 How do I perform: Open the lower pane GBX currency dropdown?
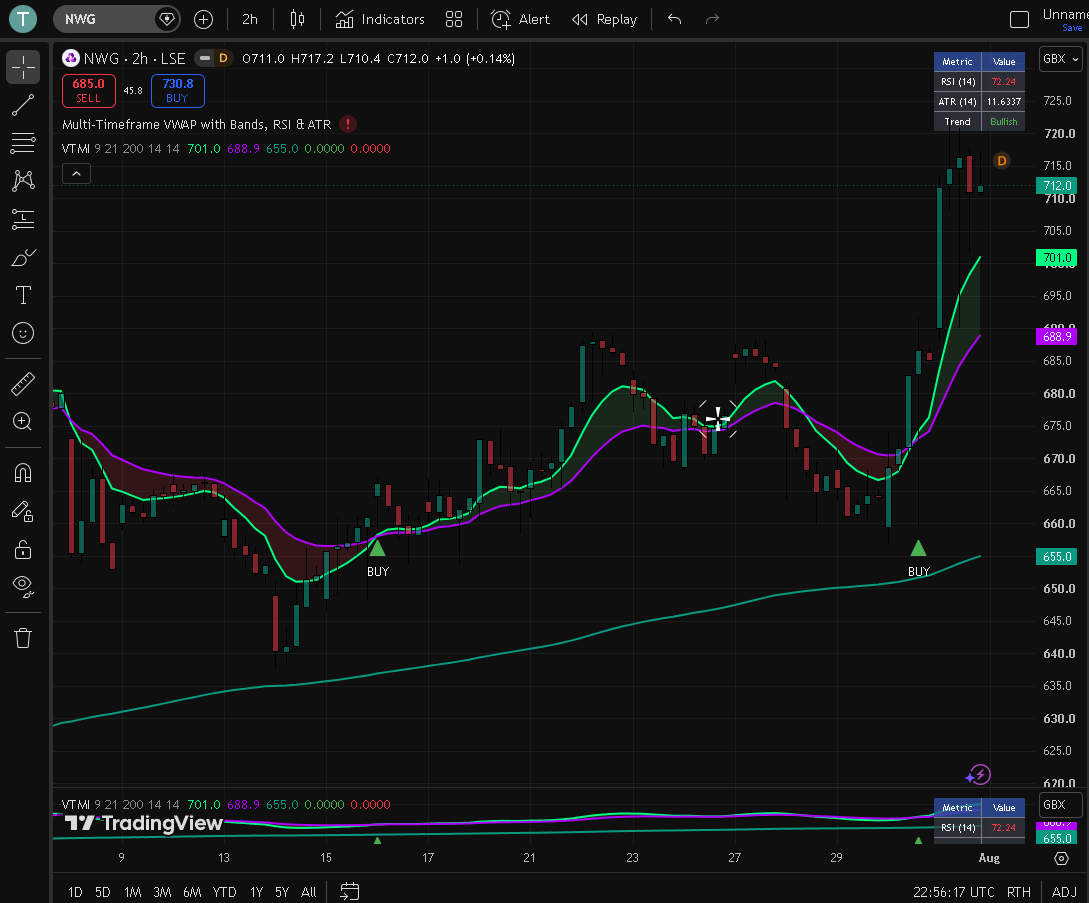1061,804
